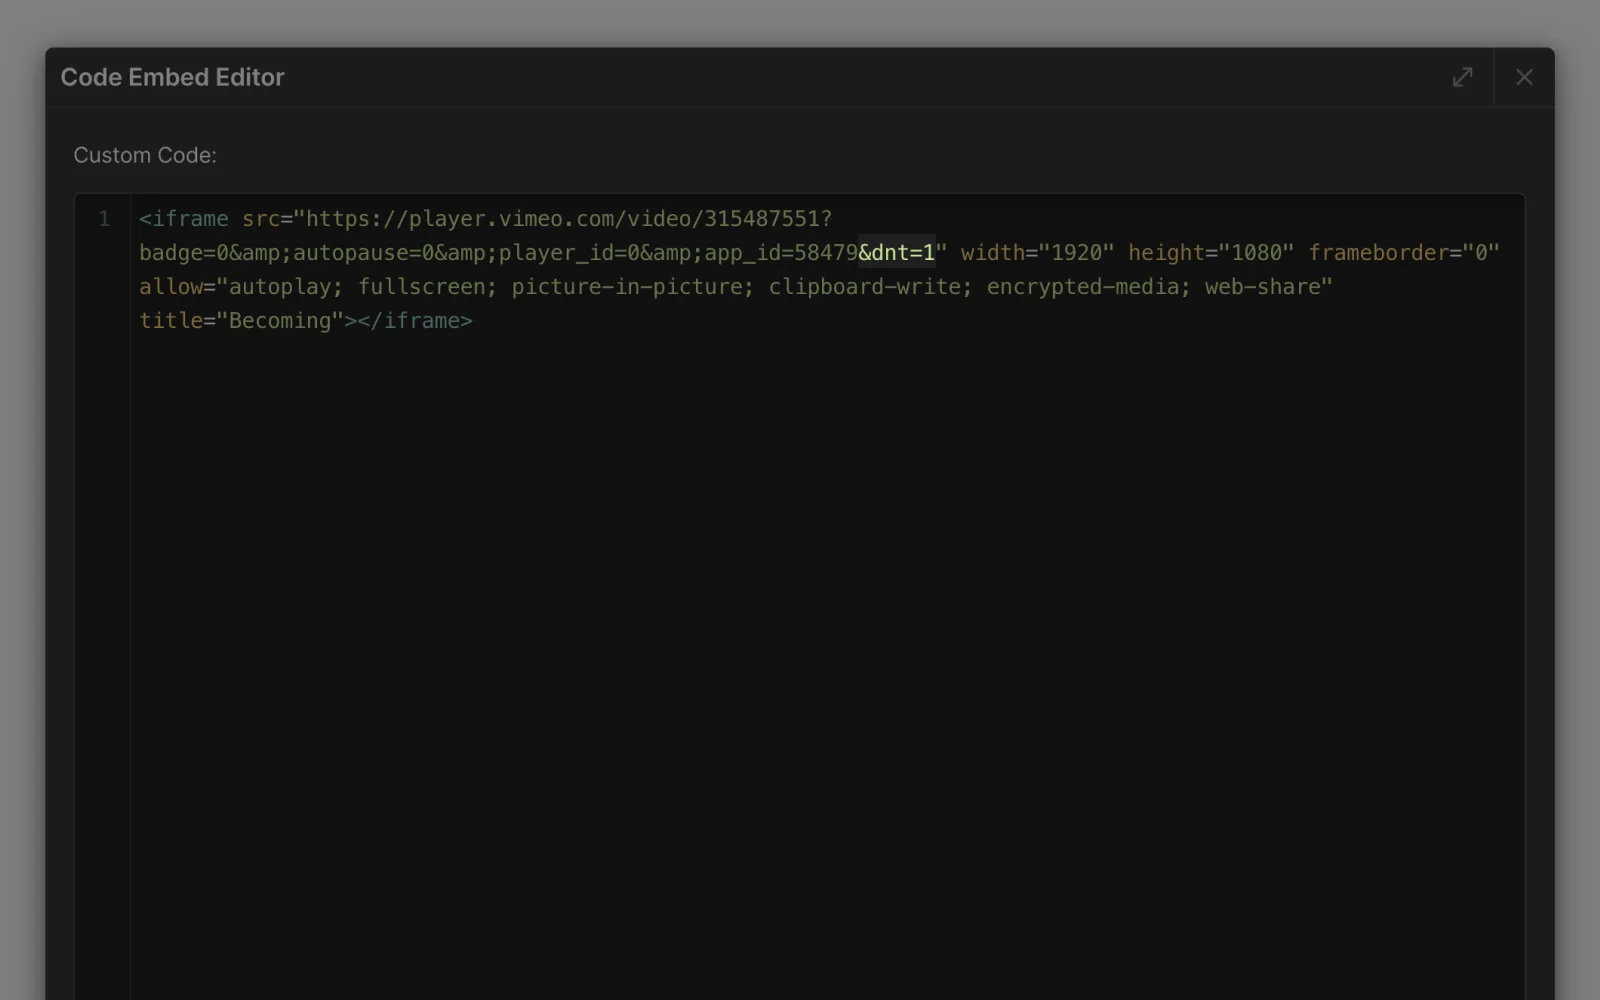
Task: Click the iframe src vimeo URL
Action: click(569, 219)
